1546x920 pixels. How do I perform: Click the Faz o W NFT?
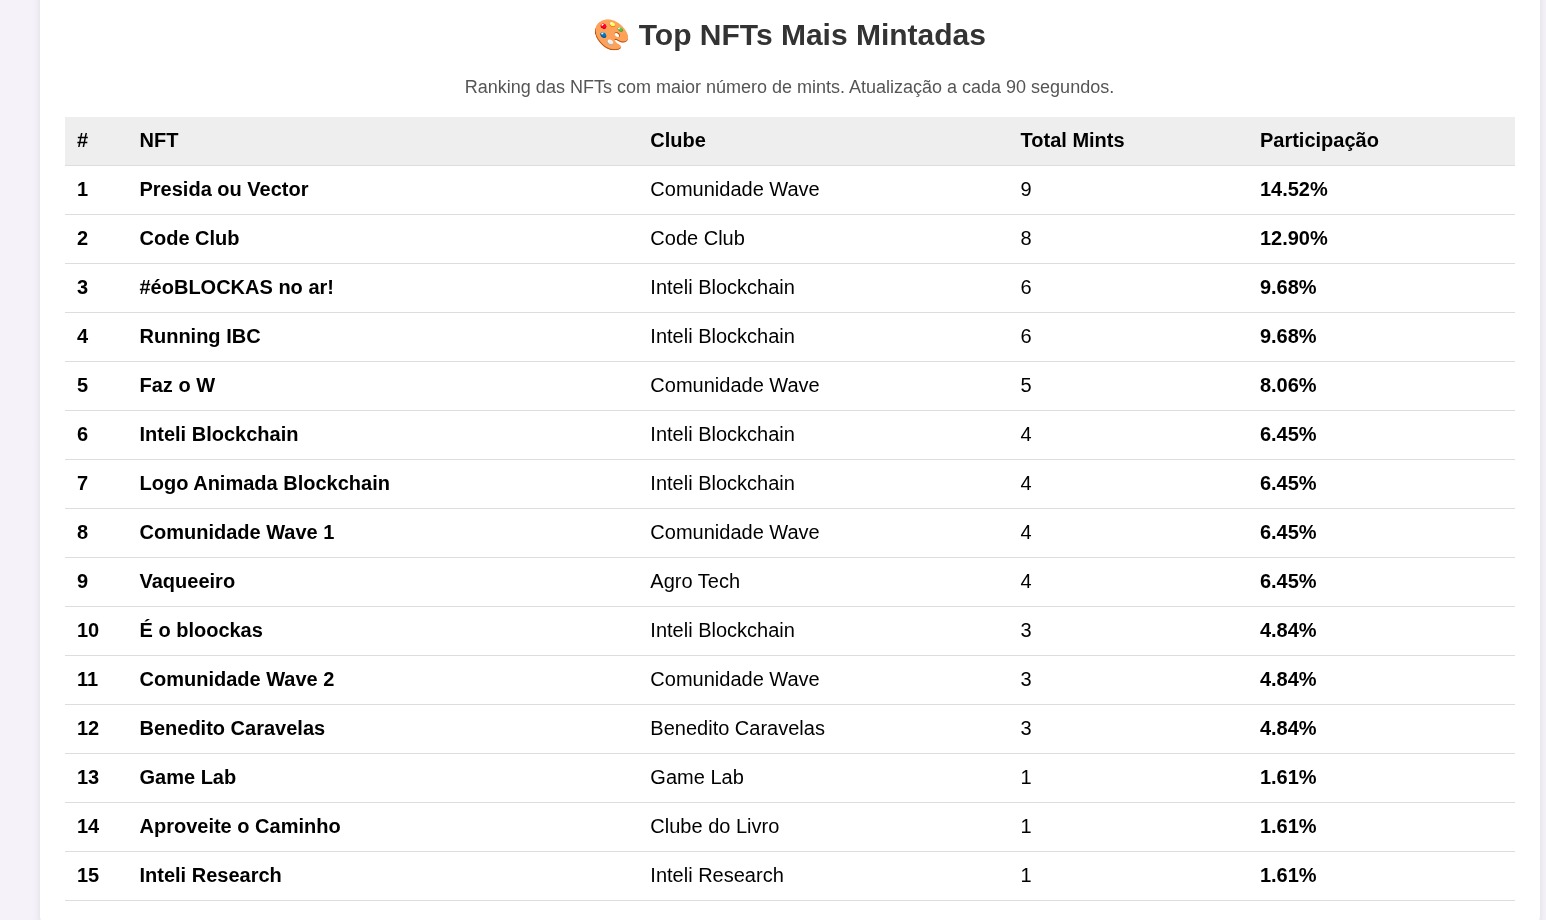177,385
